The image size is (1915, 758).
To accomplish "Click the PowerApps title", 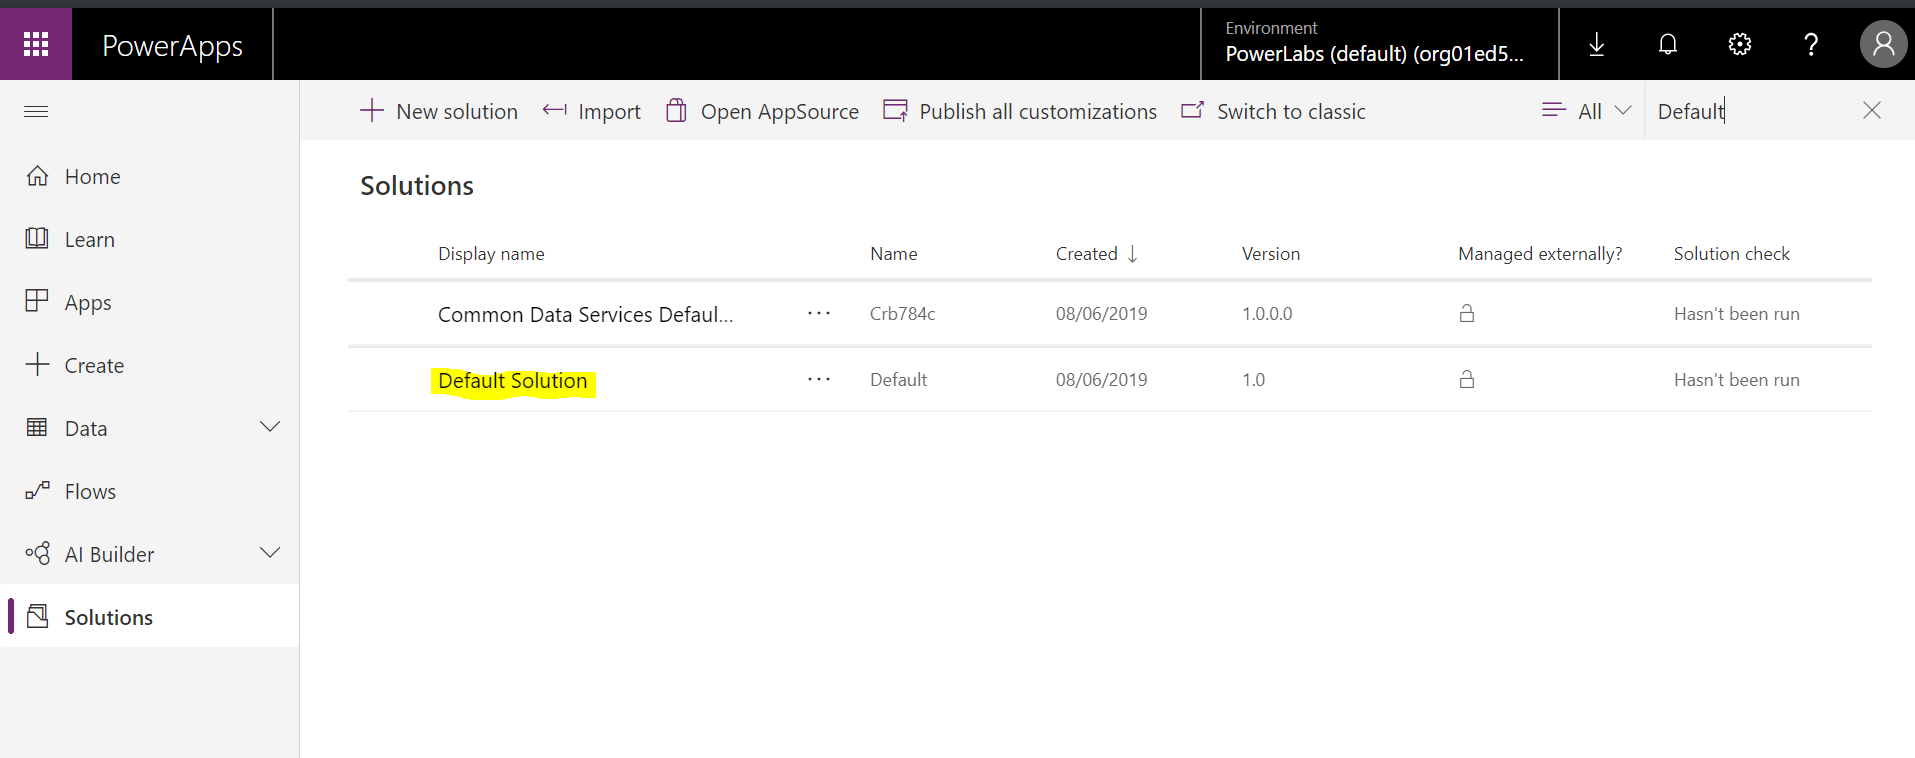I will (172, 46).
